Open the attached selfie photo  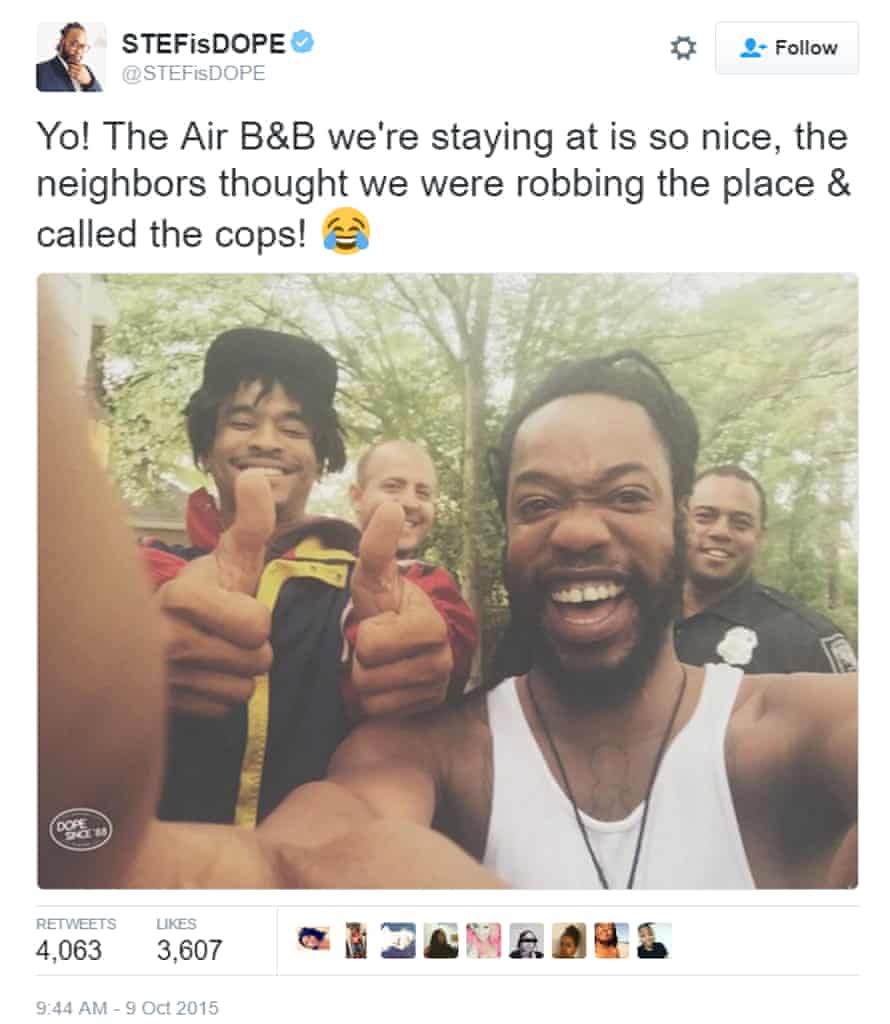pyautogui.click(x=447, y=581)
